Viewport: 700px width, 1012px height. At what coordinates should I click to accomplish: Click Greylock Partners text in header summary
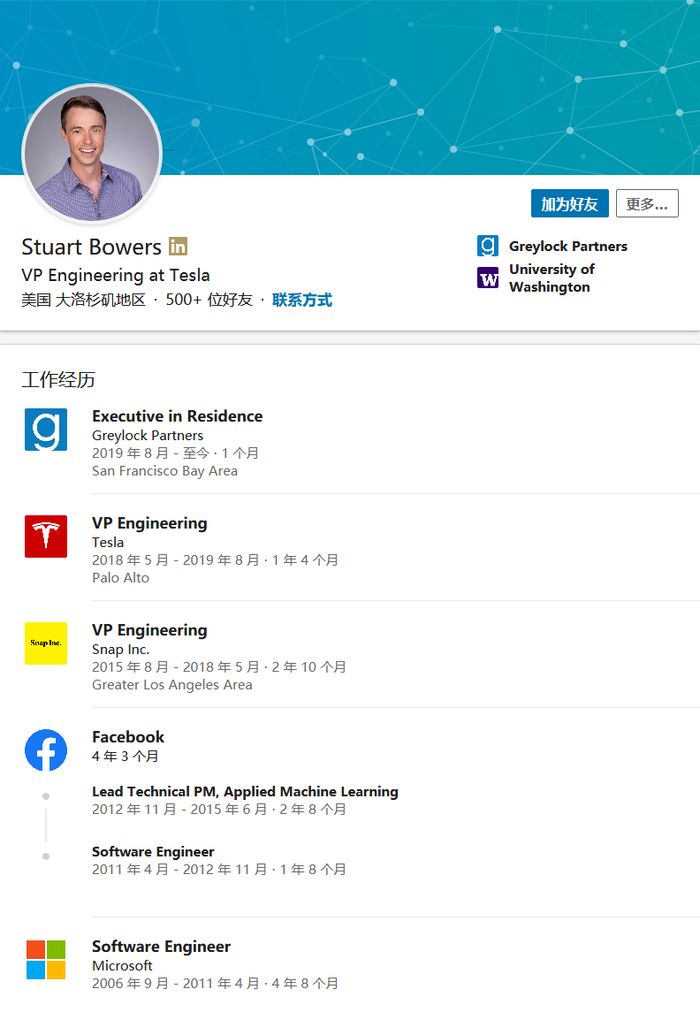click(x=568, y=246)
